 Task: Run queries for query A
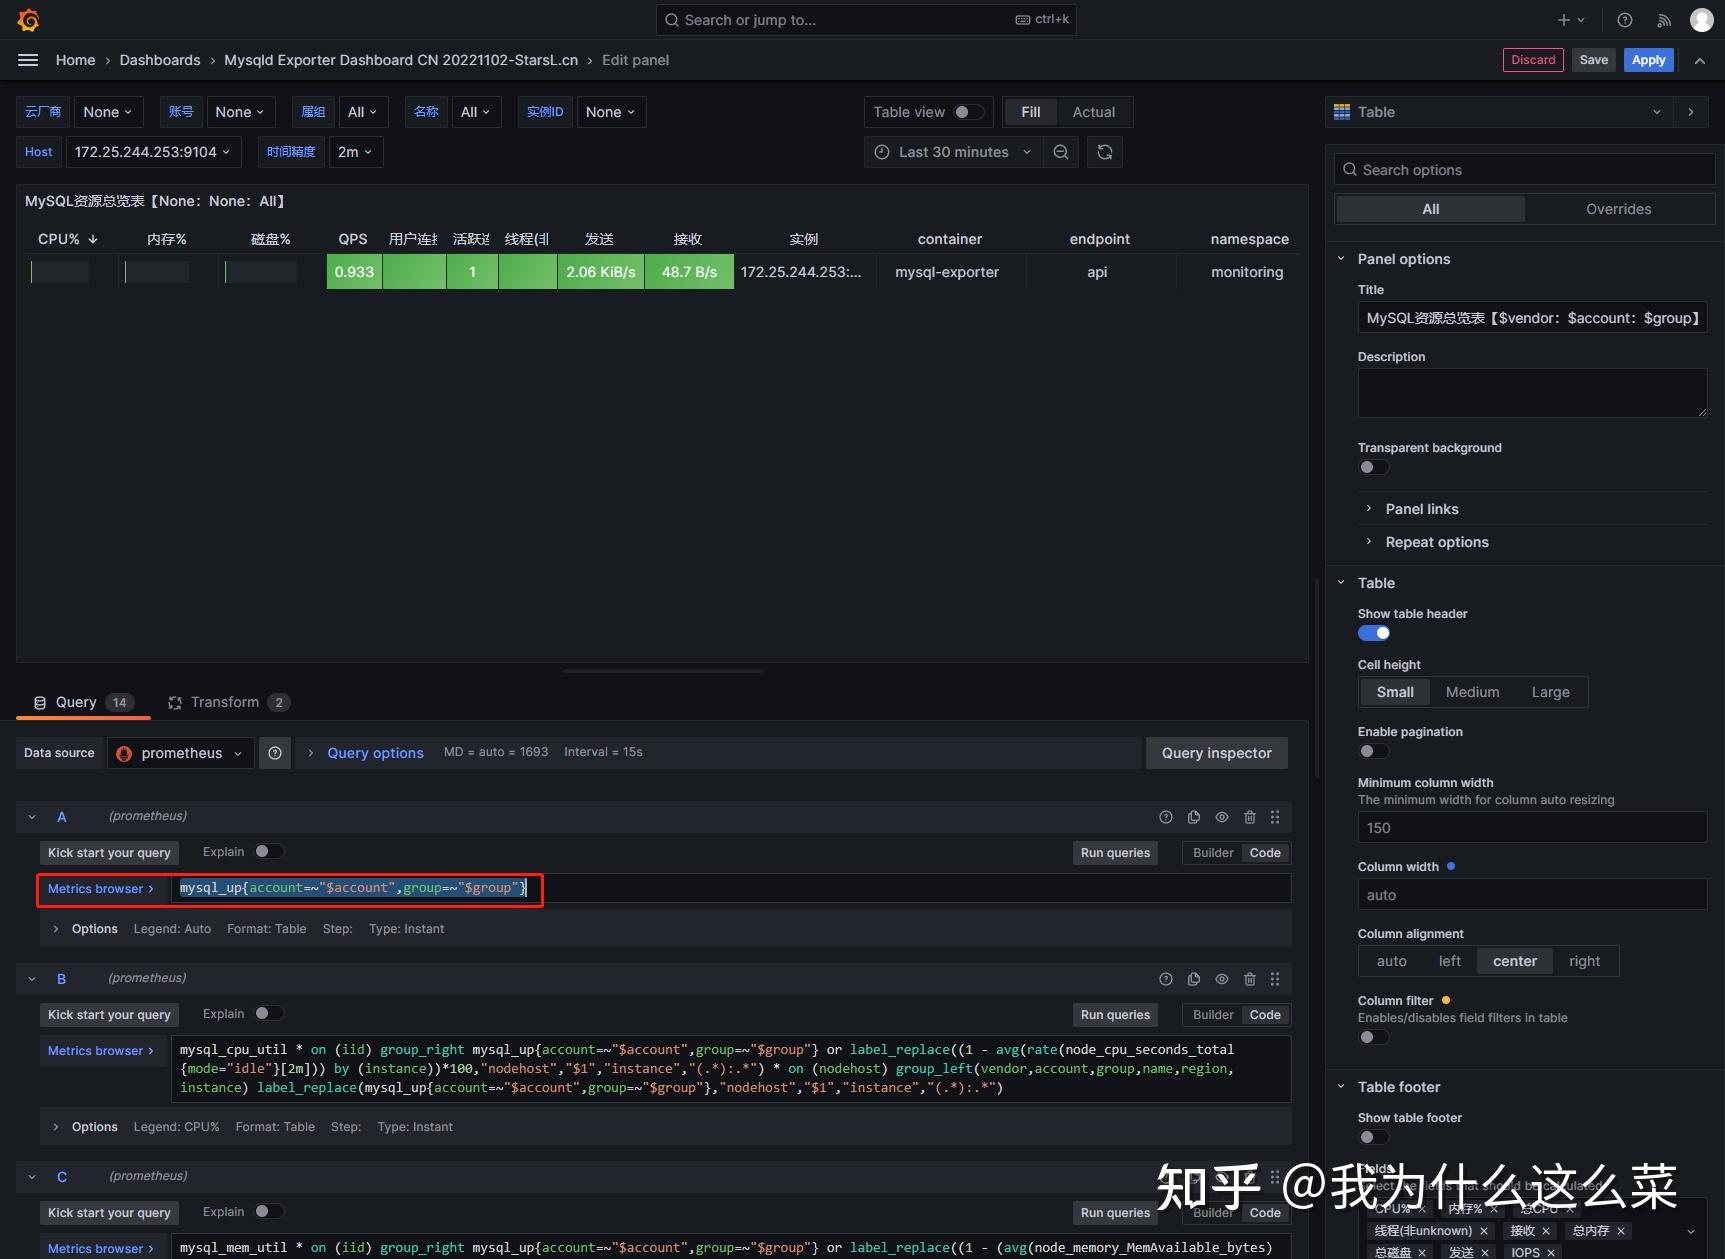point(1115,853)
